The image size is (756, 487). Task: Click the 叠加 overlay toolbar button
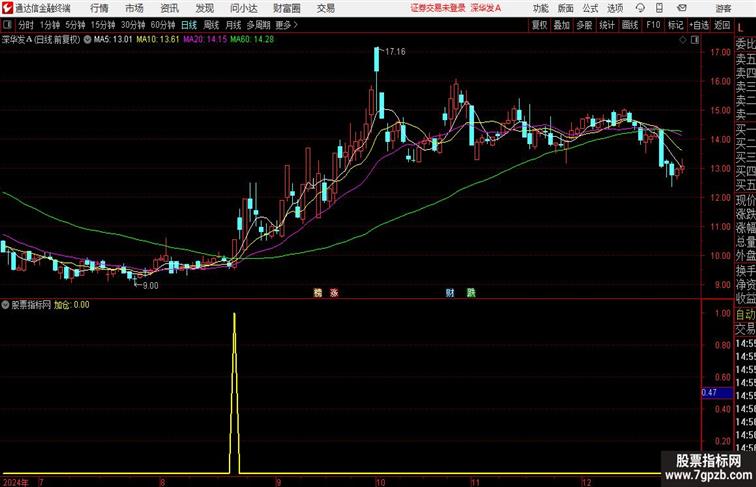tap(562, 25)
